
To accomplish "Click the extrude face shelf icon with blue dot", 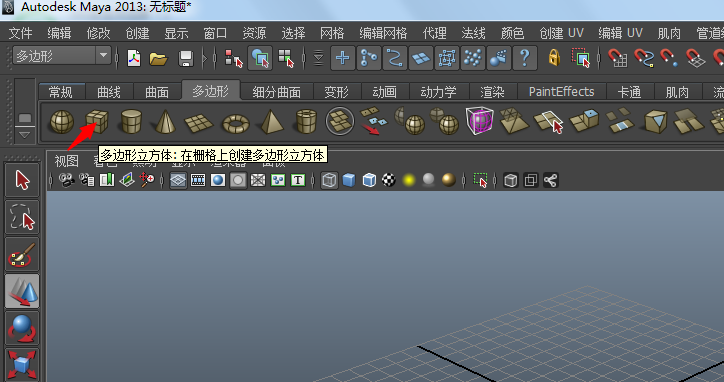I will point(584,121).
